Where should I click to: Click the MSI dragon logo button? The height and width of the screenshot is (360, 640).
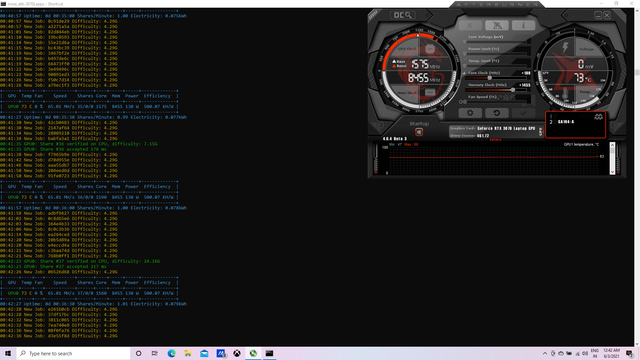pos(497,25)
